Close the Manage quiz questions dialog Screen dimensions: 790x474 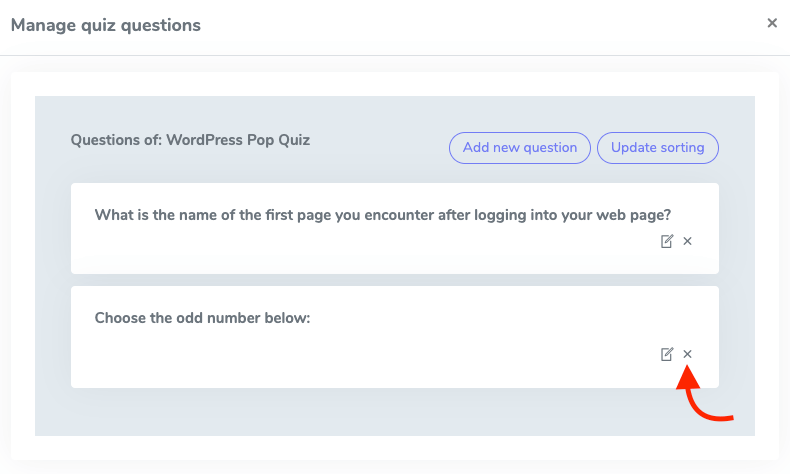(x=772, y=23)
